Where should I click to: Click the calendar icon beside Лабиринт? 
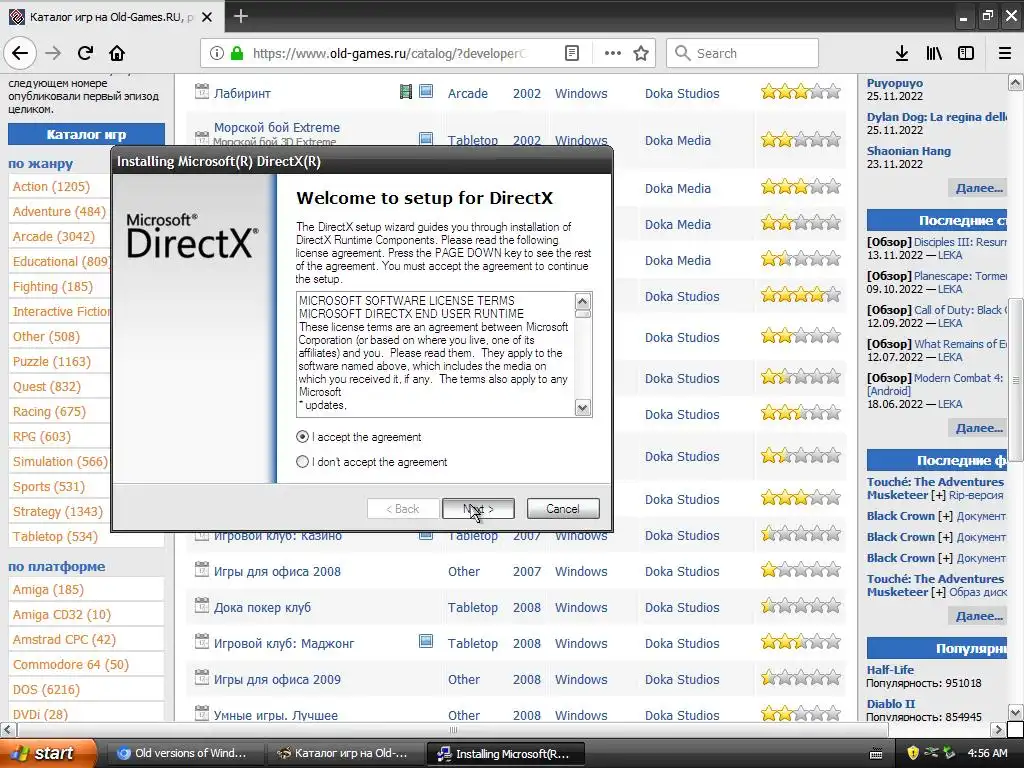pos(202,91)
